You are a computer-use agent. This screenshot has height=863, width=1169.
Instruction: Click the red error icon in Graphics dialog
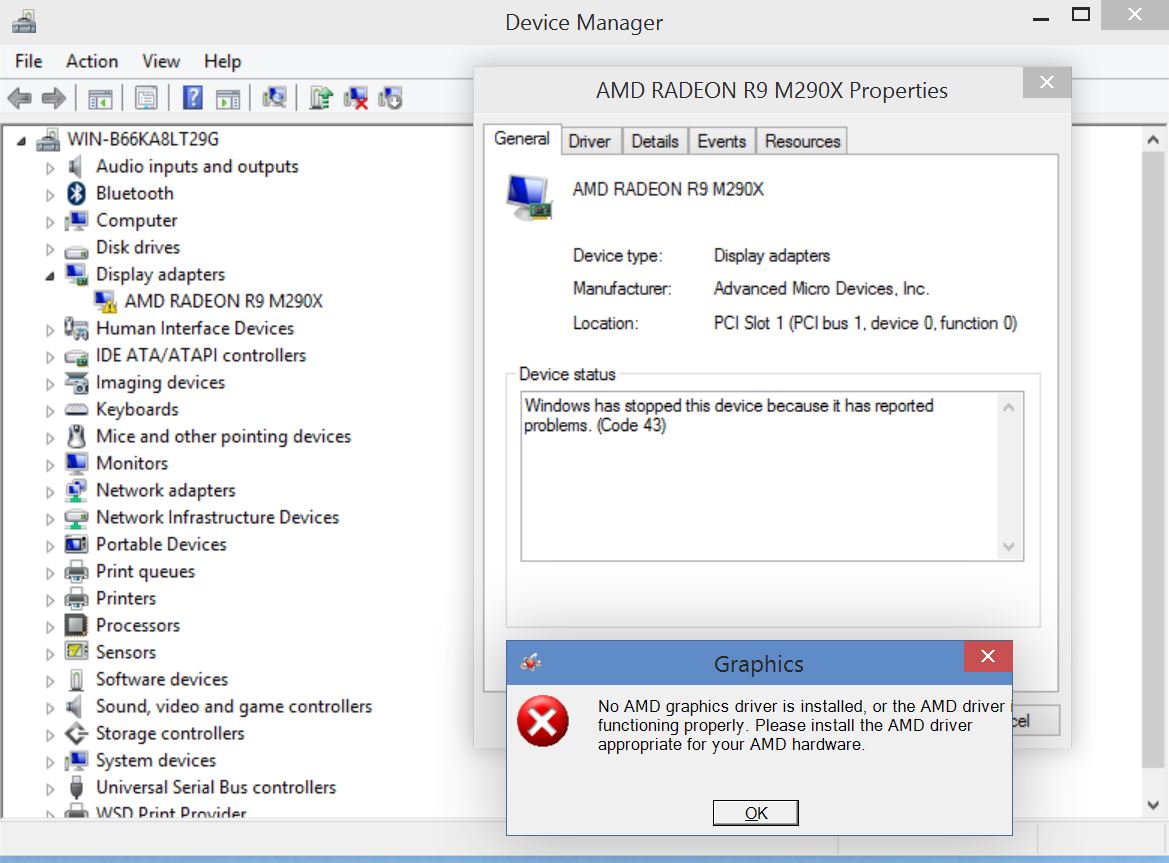tap(543, 721)
